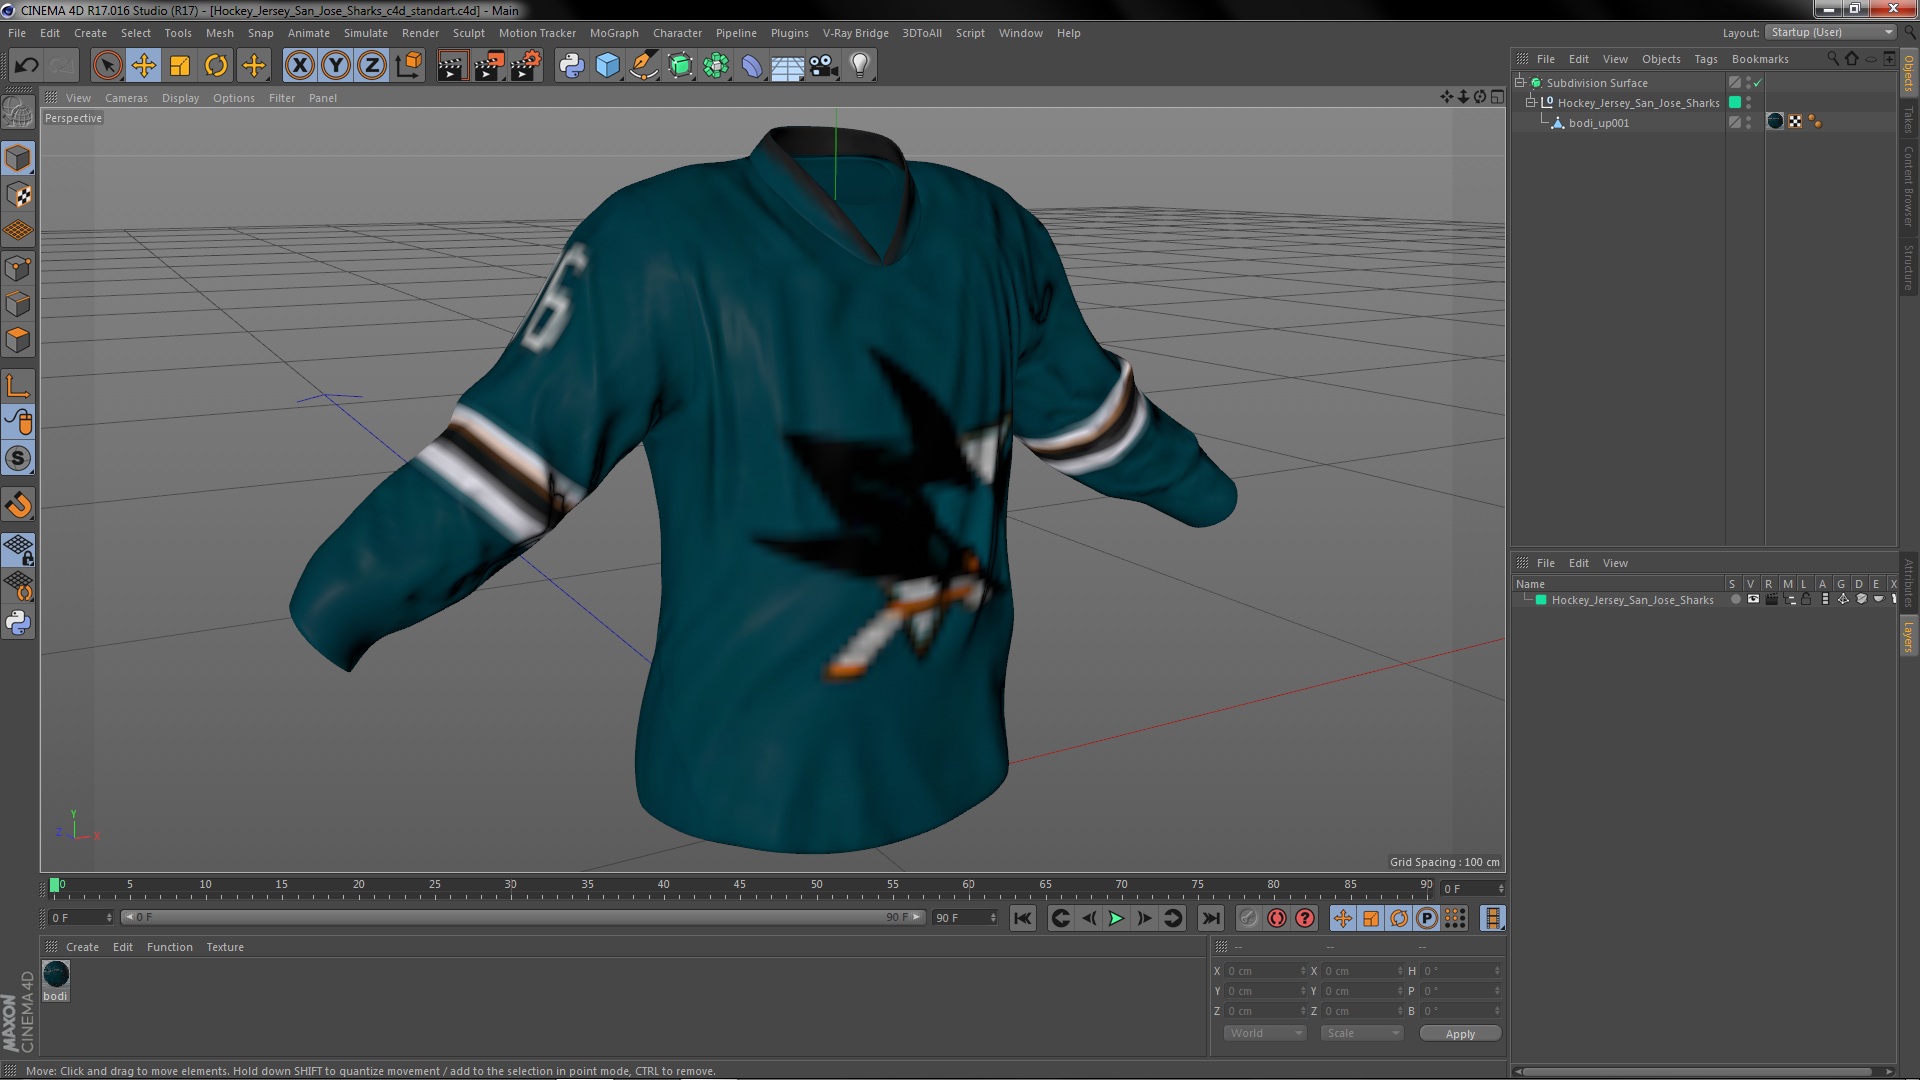The width and height of the screenshot is (1920, 1080).
Task: Open the Simulate menu
Action: click(x=365, y=33)
